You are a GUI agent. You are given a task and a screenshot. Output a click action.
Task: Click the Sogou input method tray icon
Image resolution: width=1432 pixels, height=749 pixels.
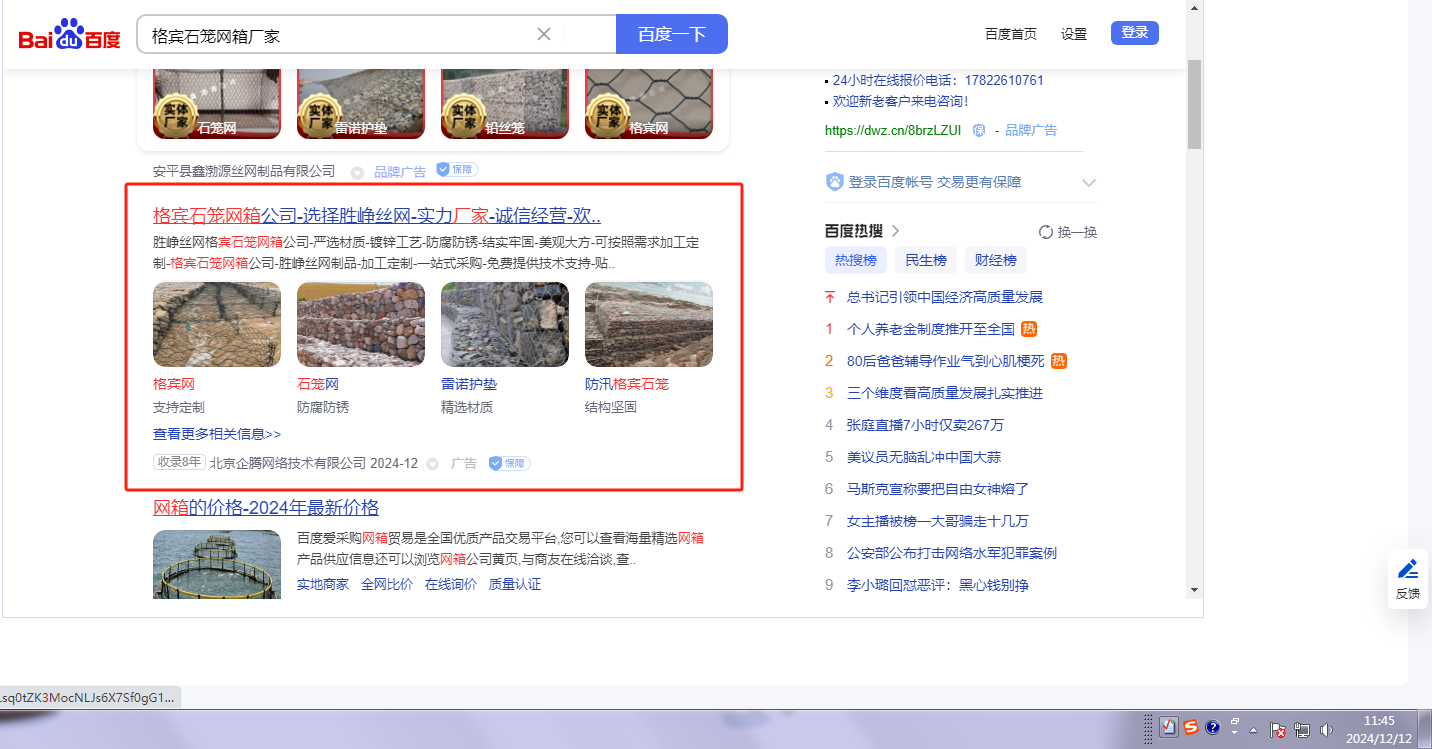coord(1191,728)
